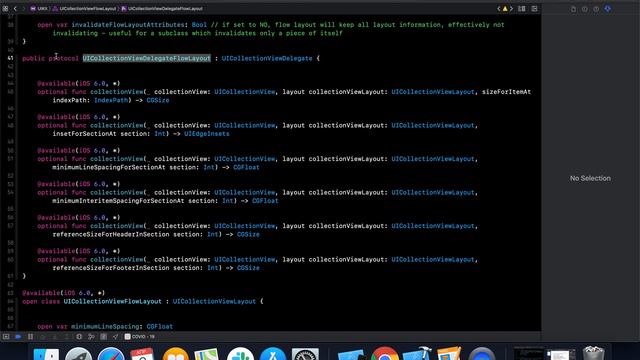Screen dimensions: 640x360
Task: Click referenceSizeForFooterInSection parameter label
Action: tap(111, 268)
